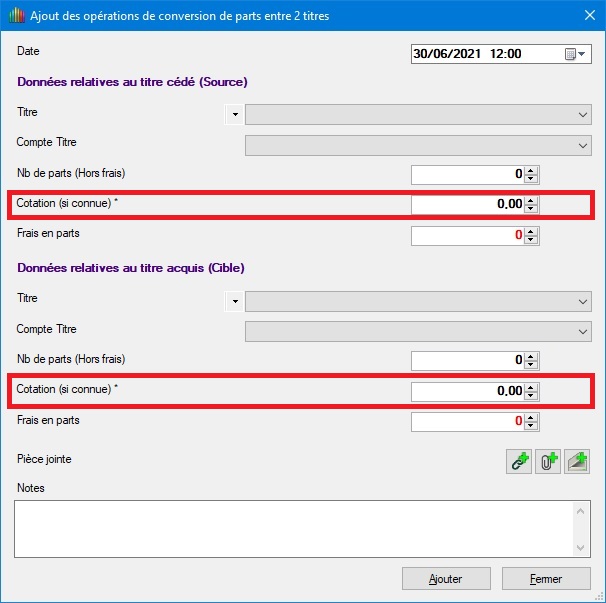Click the add link attachment icon
Viewport: 606px width, 603px height.
pos(519,462)
